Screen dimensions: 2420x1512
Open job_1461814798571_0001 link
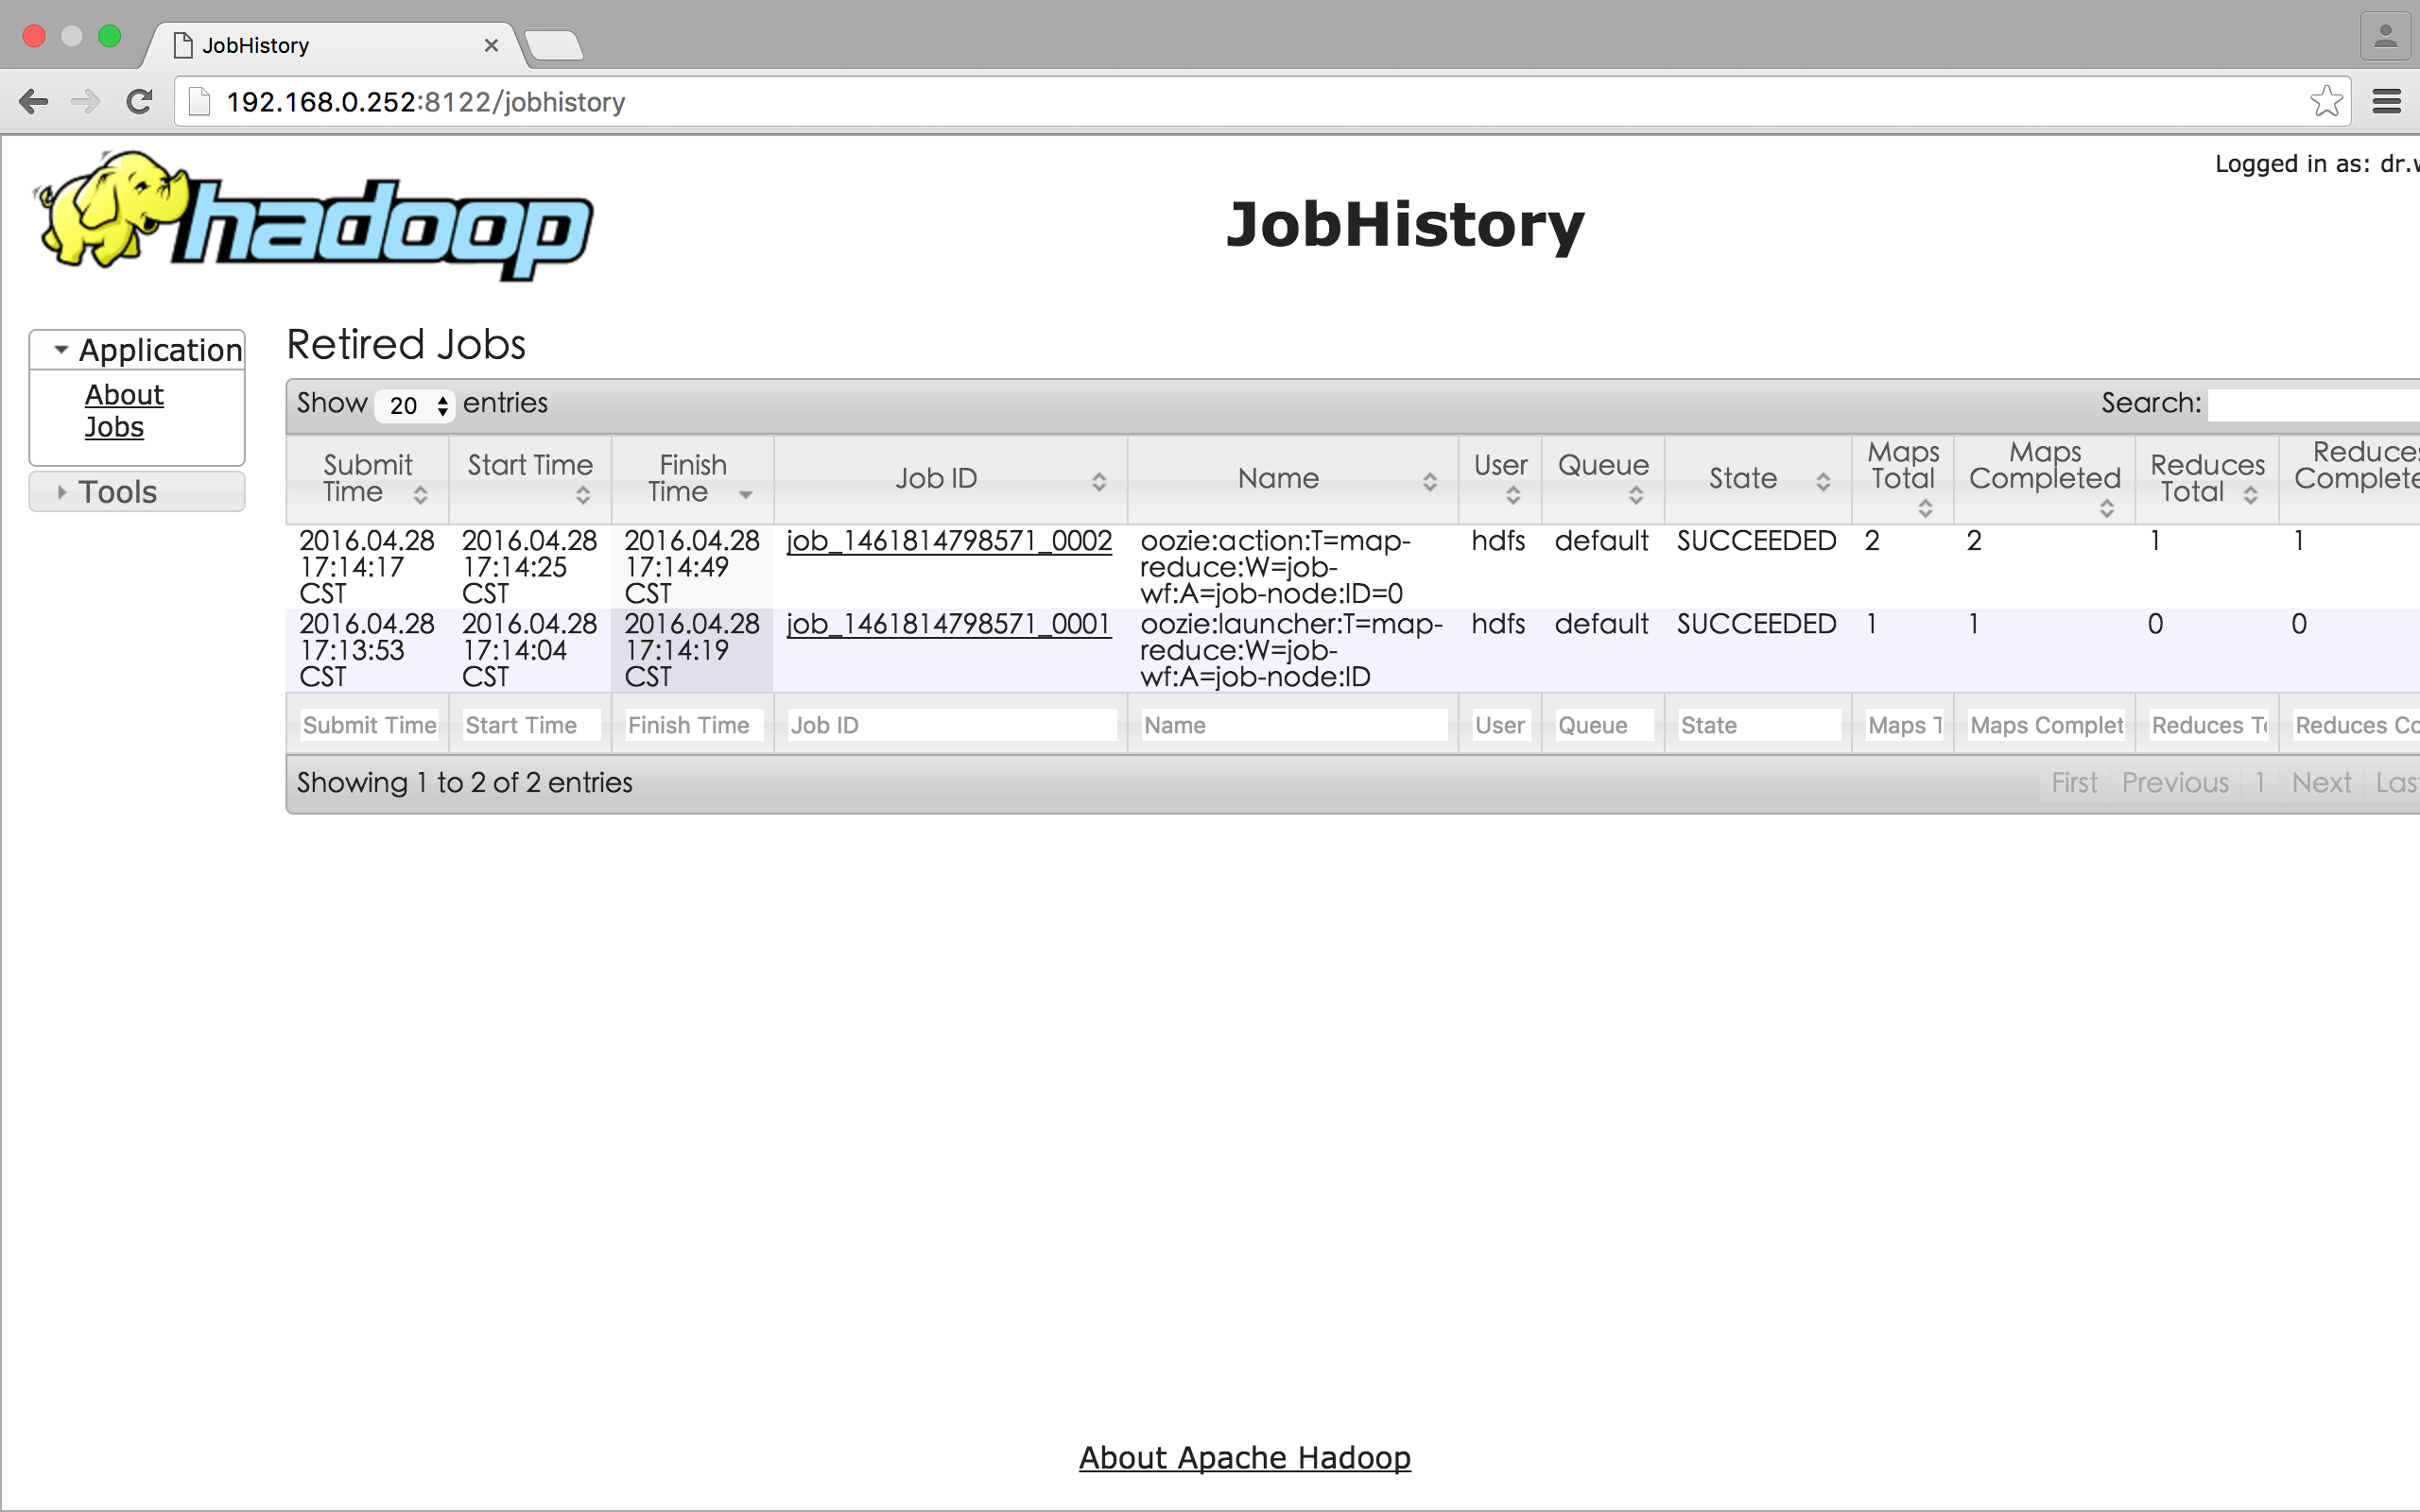point(948,624)
